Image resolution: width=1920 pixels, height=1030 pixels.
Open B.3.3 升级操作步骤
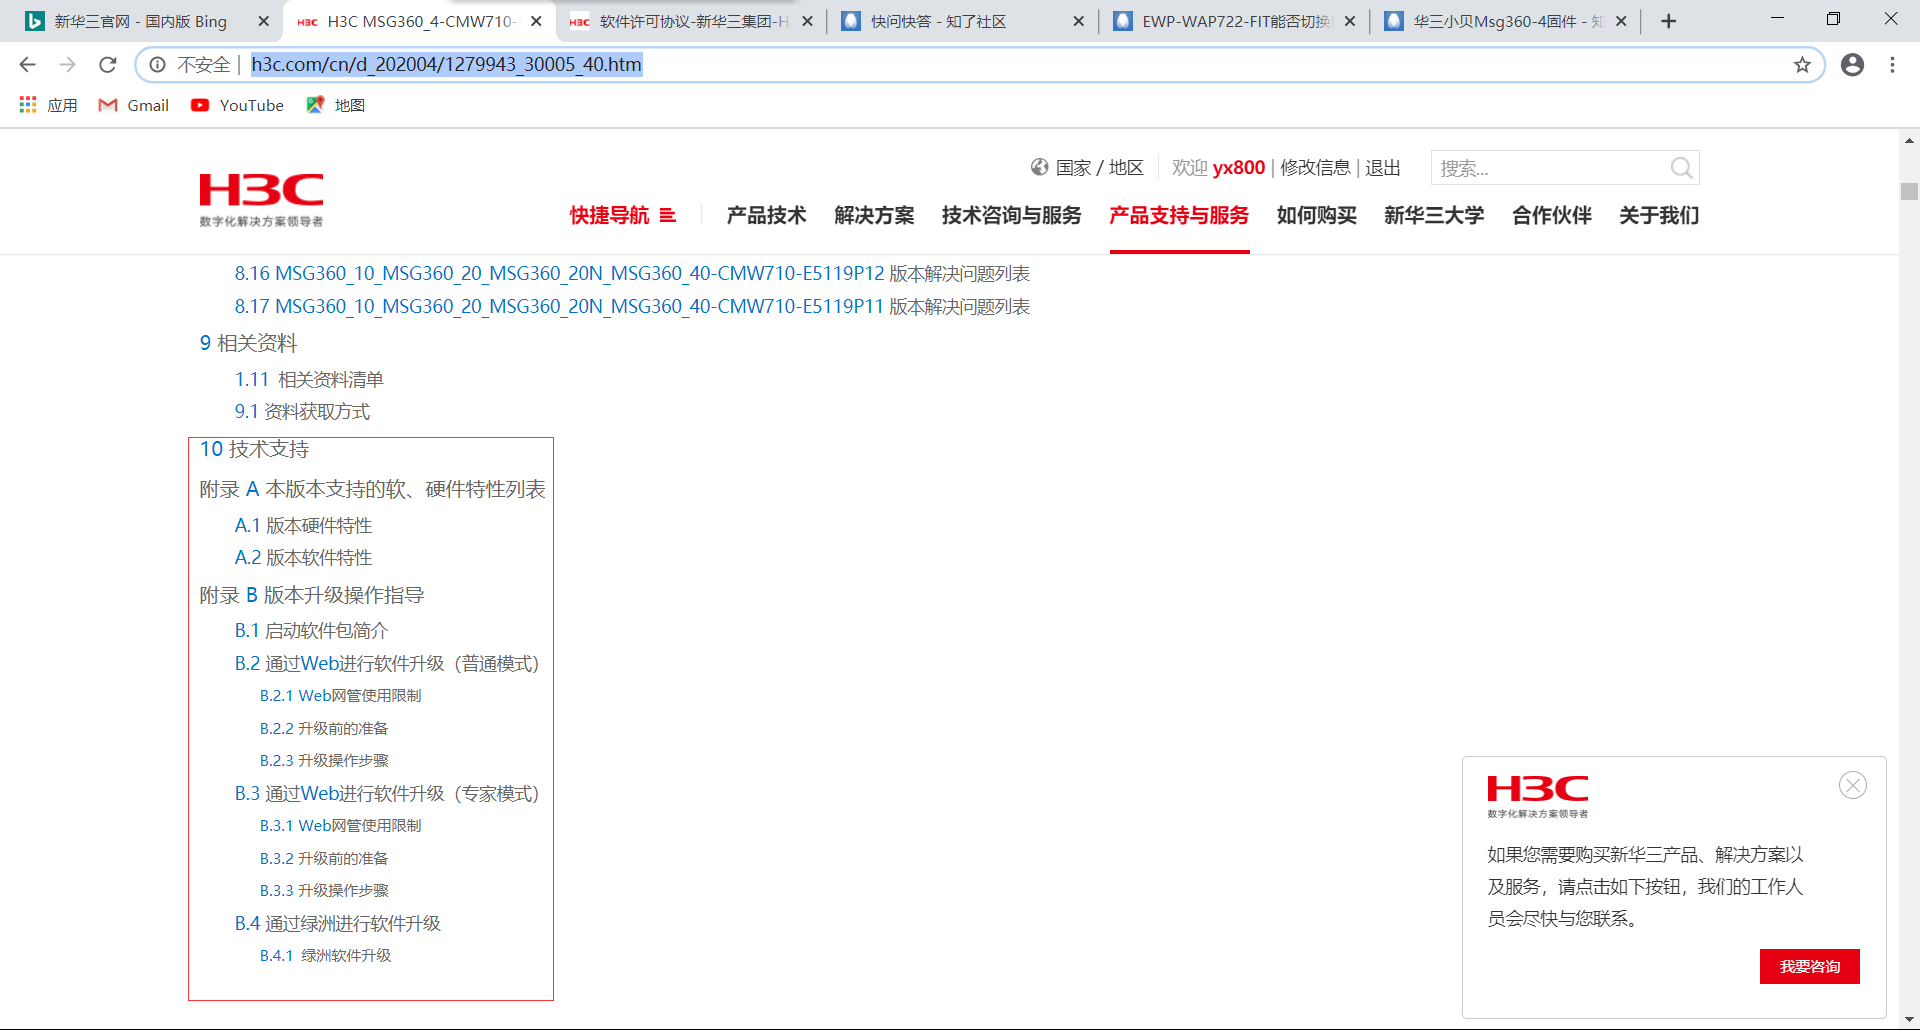tap(324, 891)
